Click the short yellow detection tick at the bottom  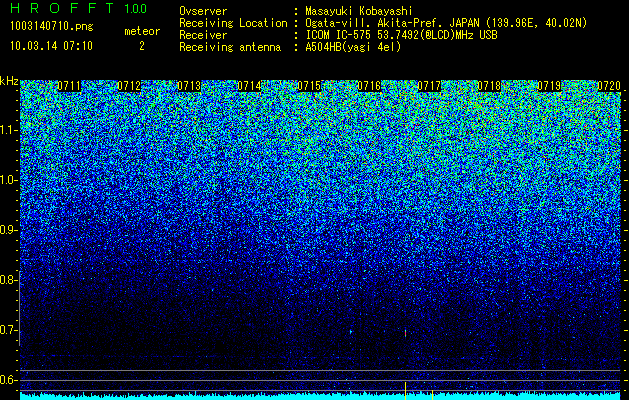432,395
